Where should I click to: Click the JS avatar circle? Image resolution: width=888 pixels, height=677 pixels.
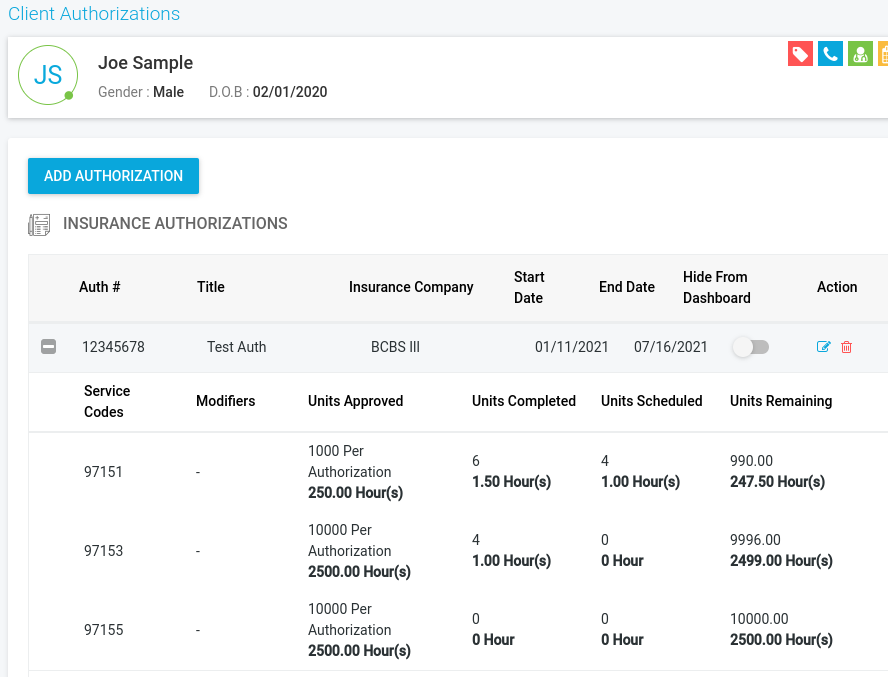pyautogui.click(x=48, y=75)
